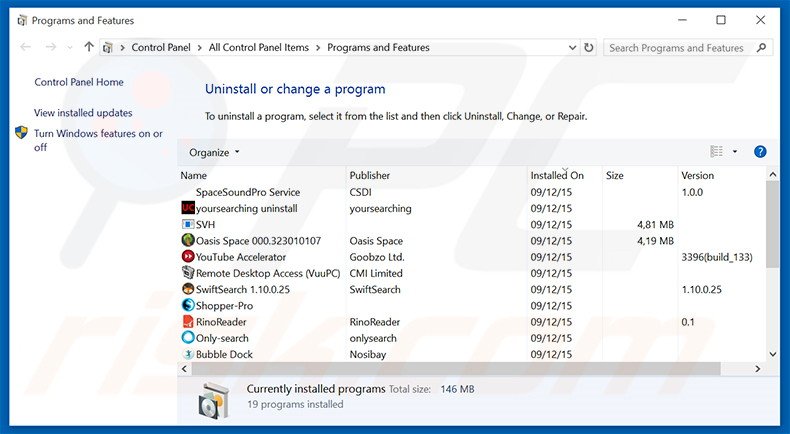Viewport: 790px width, 434px height.
Task: Open the recent locations dropdown arrow
Action: click(x=70, y=48)
